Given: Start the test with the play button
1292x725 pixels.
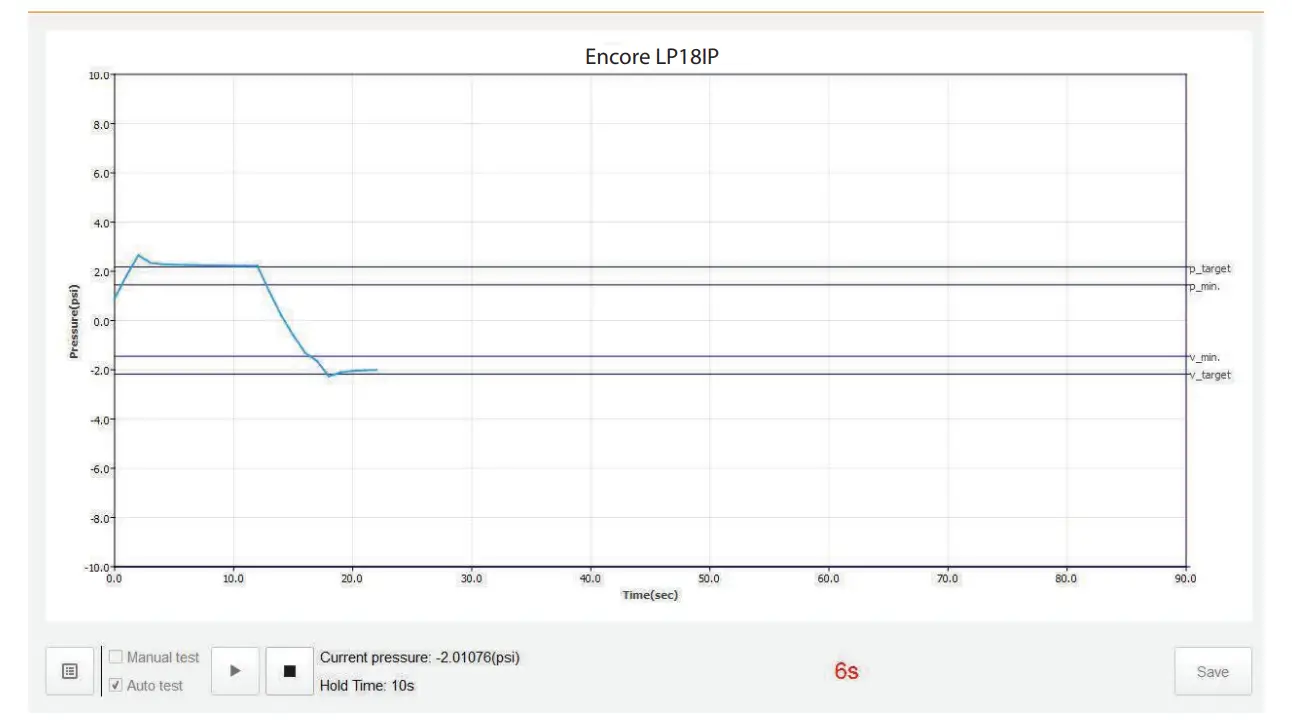Looking at the screenshot, I should pos(235,671).
